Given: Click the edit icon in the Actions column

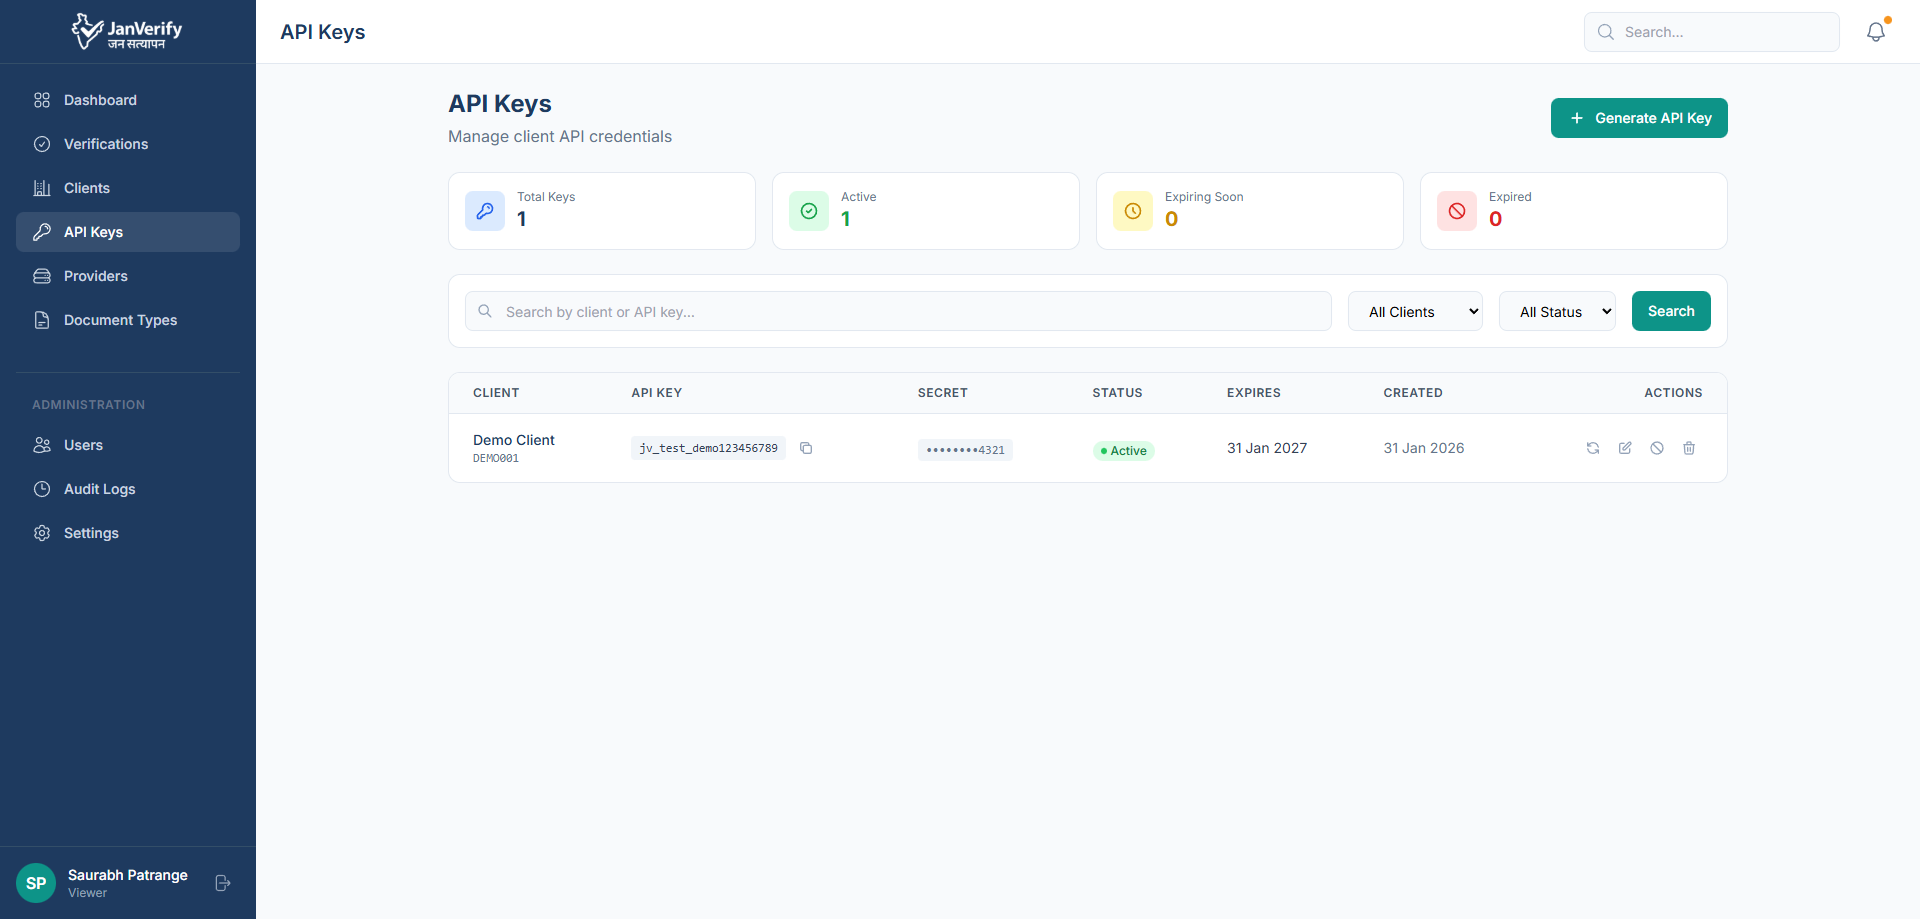Looking at the screenshot, I should point(1625,448).
